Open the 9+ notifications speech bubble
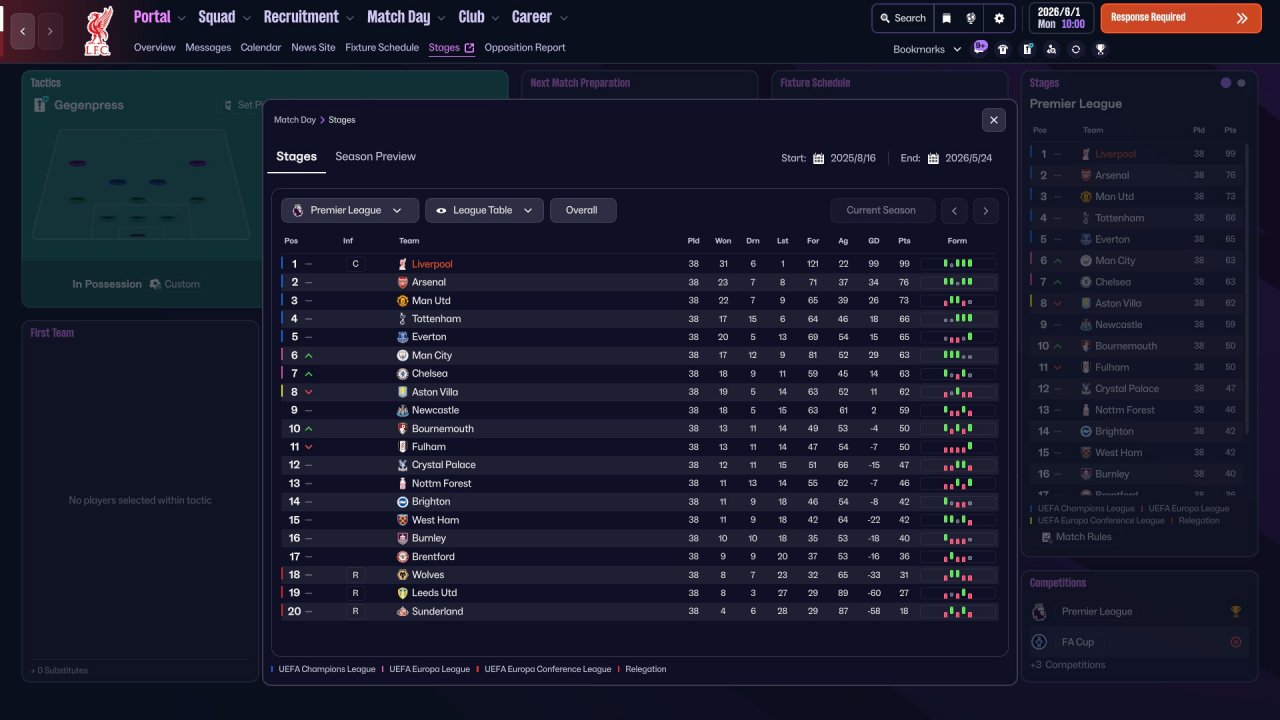 point(980,47)
